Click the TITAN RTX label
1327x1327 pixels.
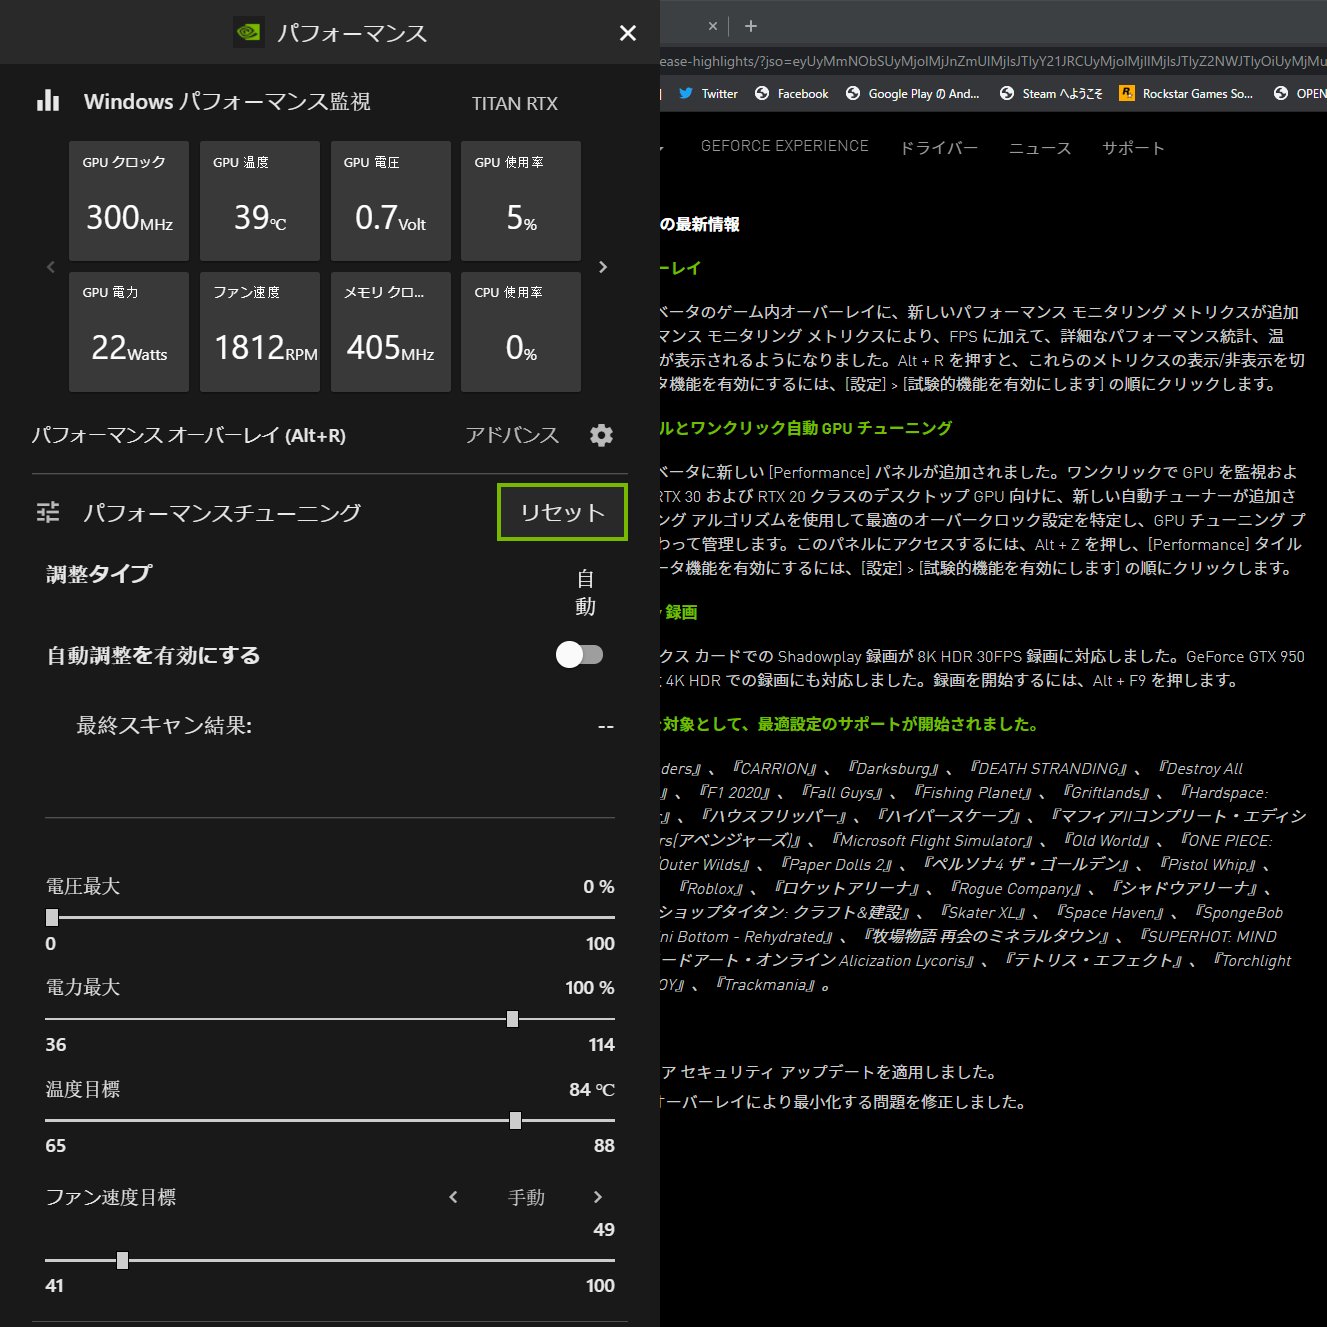(515, 103)
